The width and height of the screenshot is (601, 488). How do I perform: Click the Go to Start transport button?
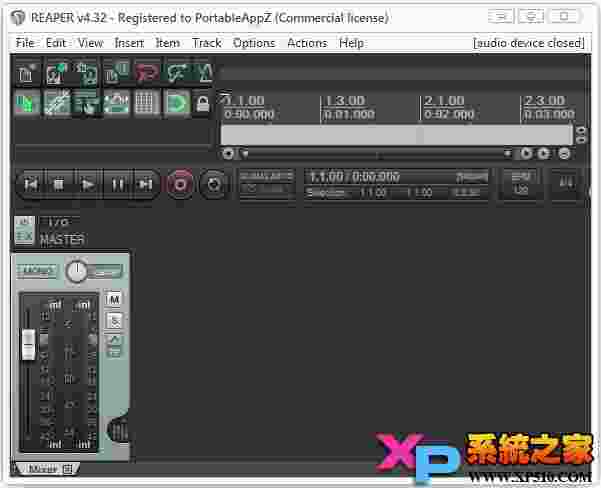(x=31, y=185)
